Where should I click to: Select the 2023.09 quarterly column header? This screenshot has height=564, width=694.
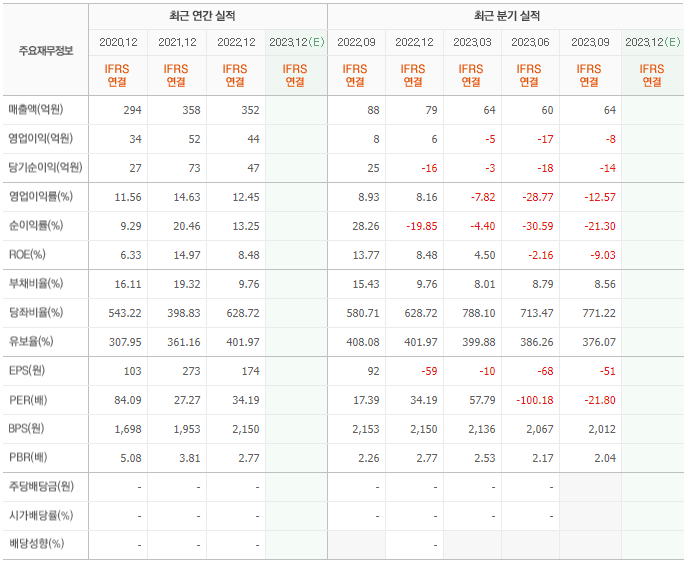[590, 42]
